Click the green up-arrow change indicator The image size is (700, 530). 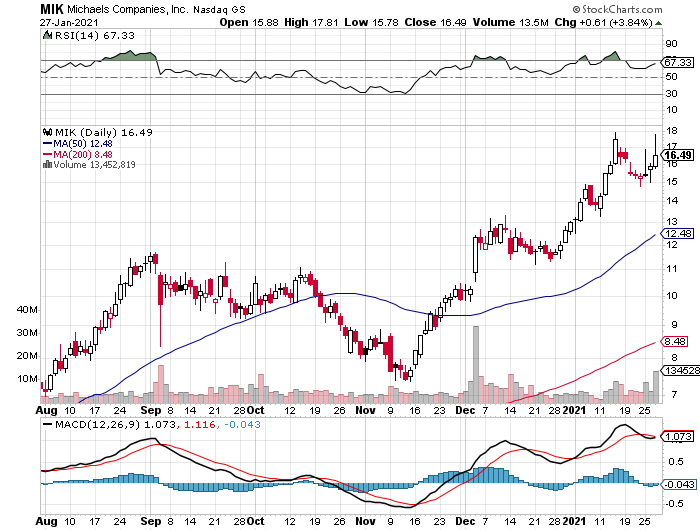[658, 23]
